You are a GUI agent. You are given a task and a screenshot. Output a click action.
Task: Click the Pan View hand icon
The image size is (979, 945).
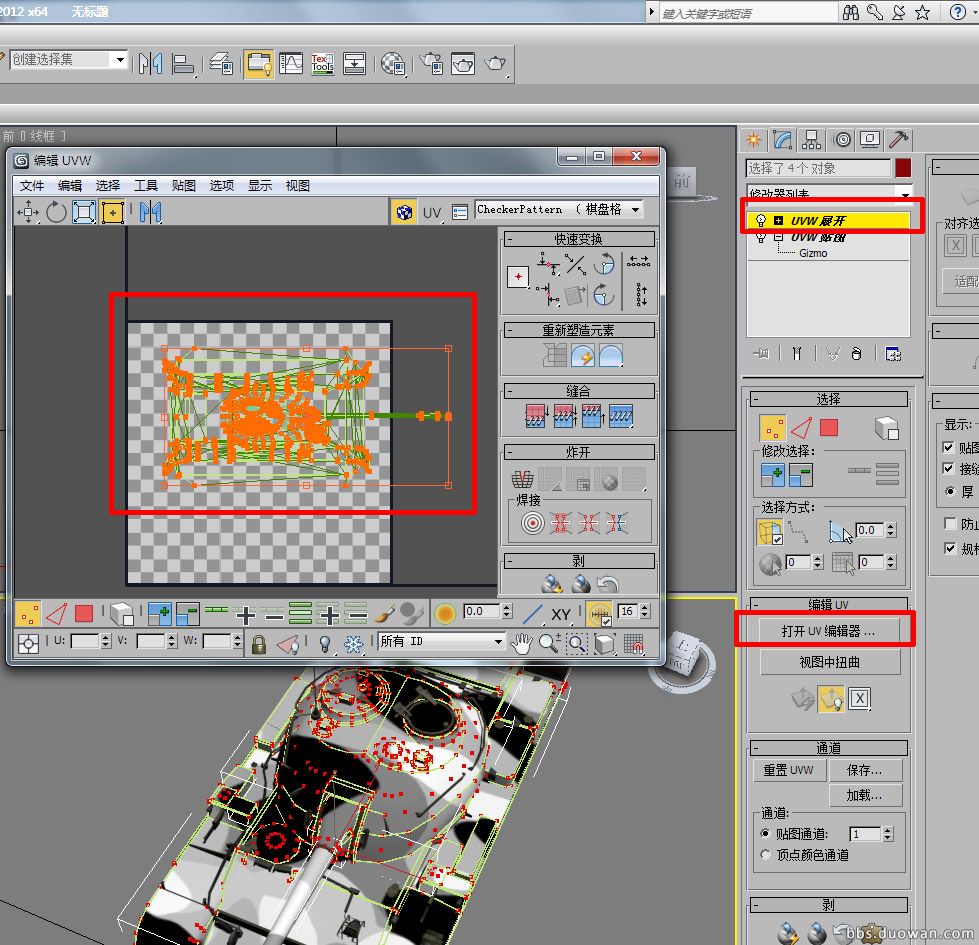click(521, 643)
